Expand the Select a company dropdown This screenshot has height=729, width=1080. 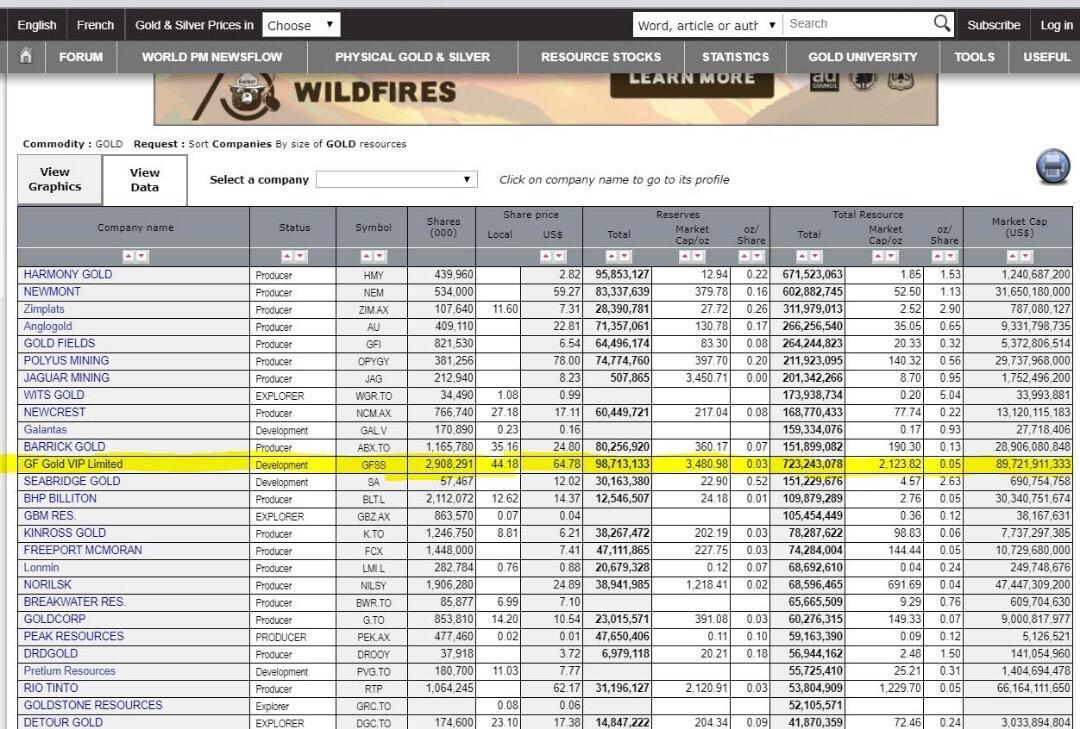coord(397,180)
